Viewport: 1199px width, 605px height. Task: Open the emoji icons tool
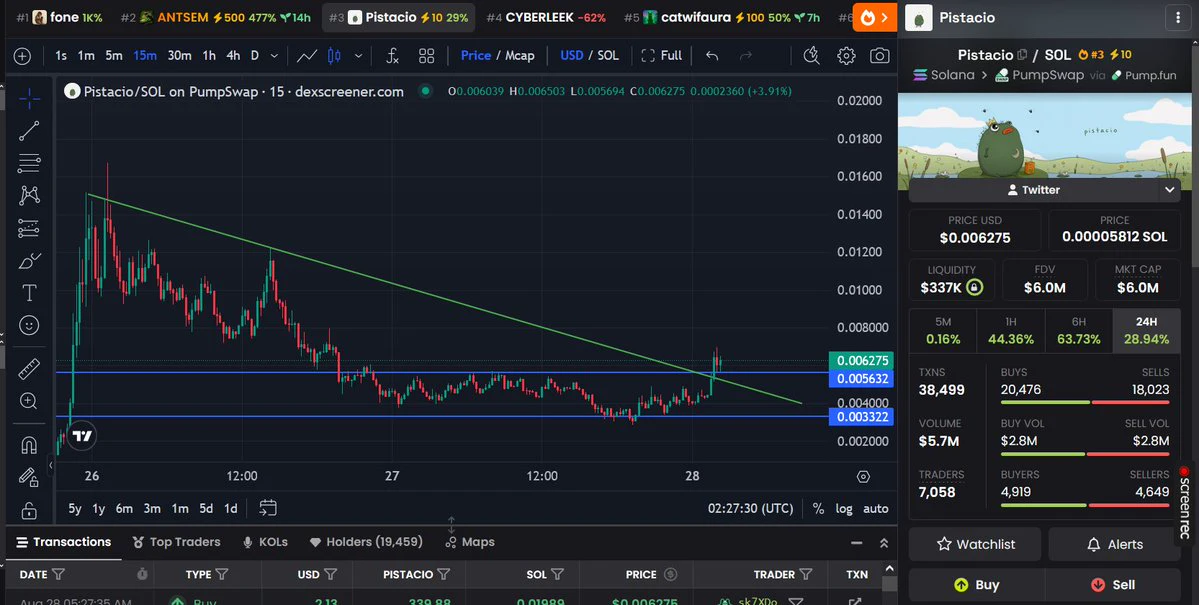[29, 326]
